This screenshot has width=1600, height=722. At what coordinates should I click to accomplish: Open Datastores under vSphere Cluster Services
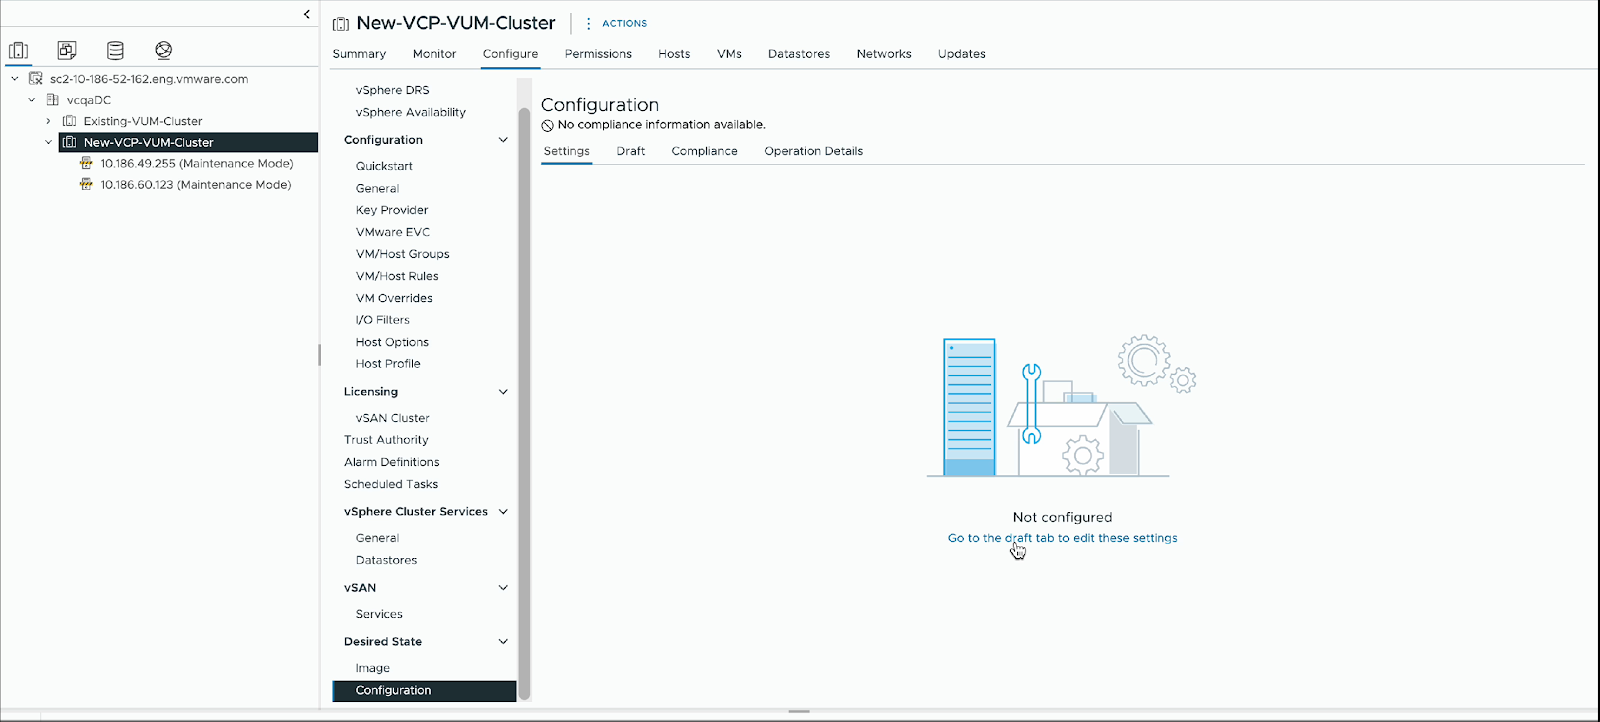[x=386, y=560]
